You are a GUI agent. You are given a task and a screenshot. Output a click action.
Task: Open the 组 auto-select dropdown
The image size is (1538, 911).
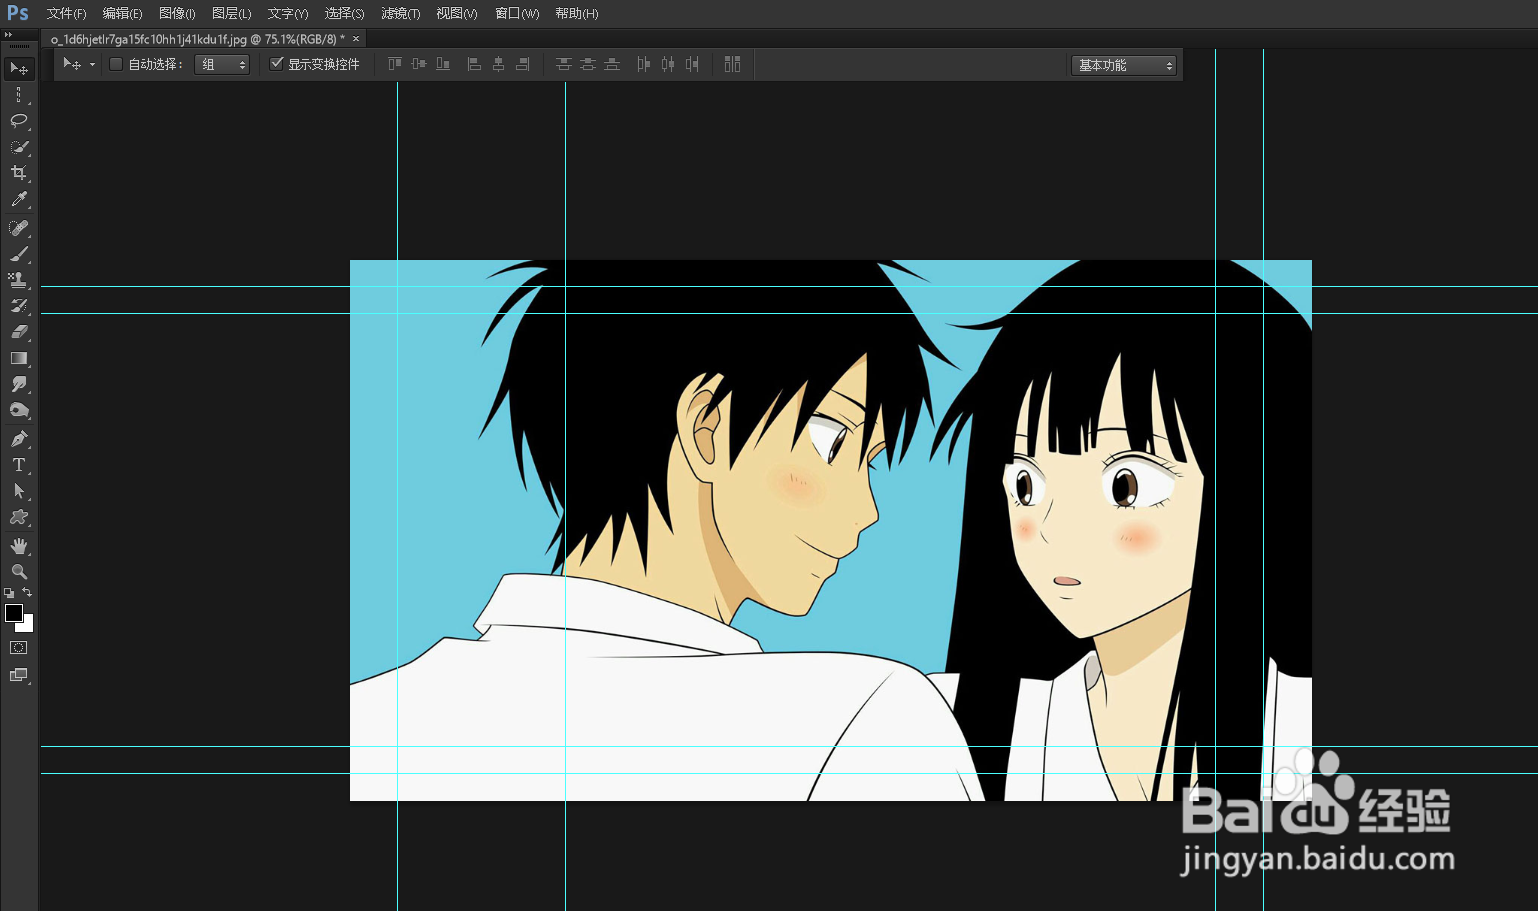(x=222, y=64)
